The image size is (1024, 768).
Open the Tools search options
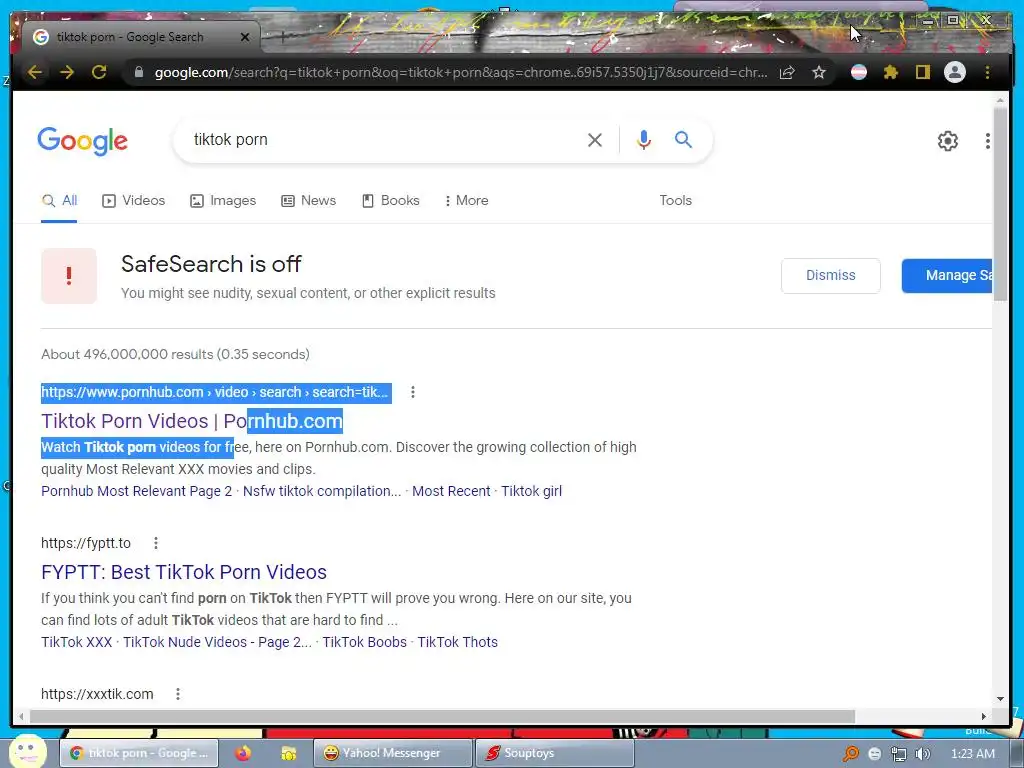coord(675,200)
